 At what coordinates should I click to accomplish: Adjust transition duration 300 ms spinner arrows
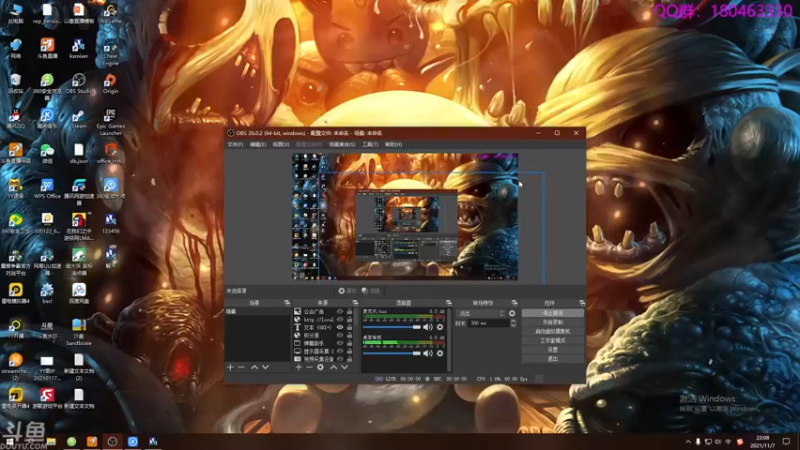pyautogui.click(x=513, y=323)
